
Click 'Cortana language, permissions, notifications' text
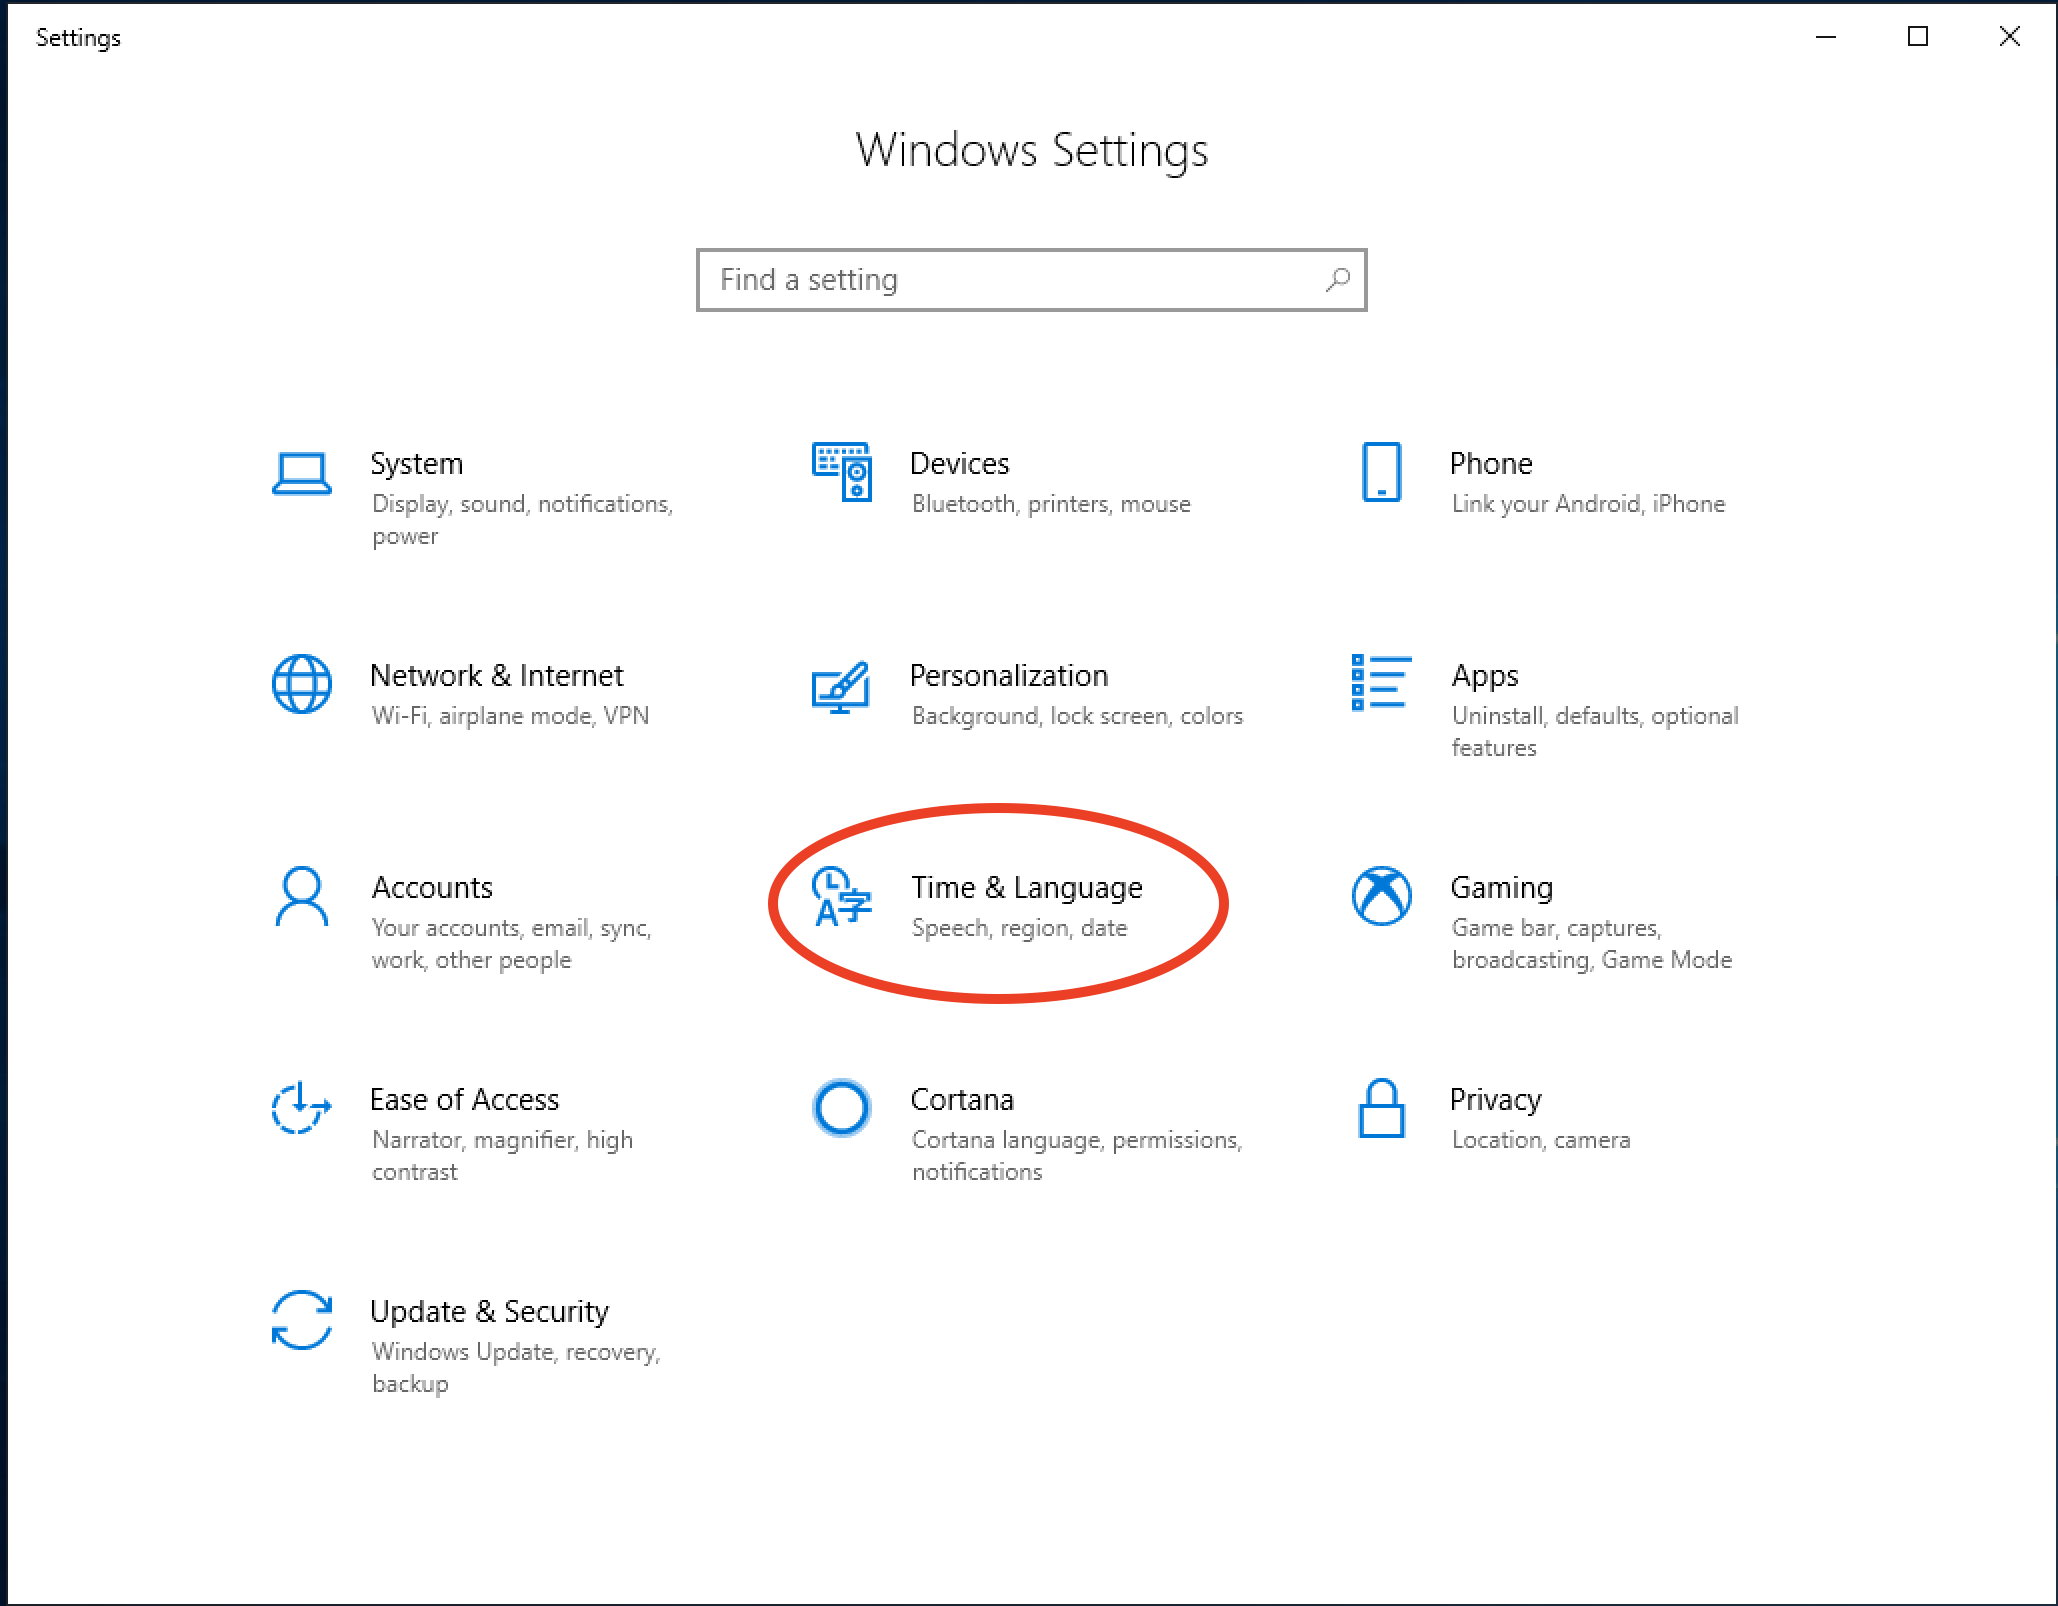click(1077, 1156)
